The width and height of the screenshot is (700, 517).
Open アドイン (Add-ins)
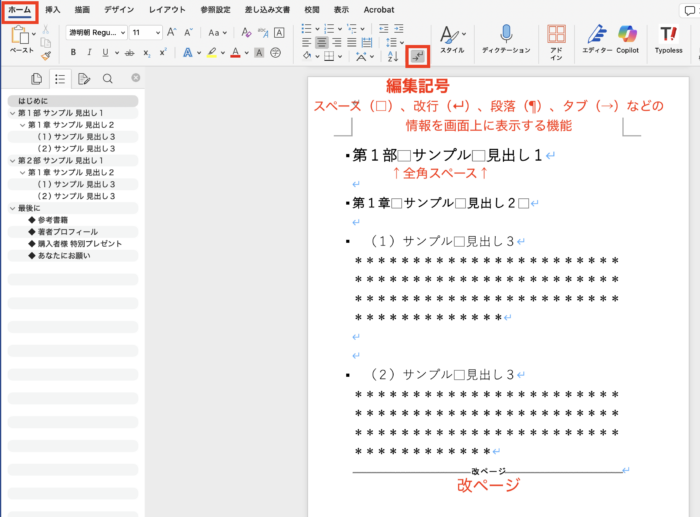click(556, 42)
